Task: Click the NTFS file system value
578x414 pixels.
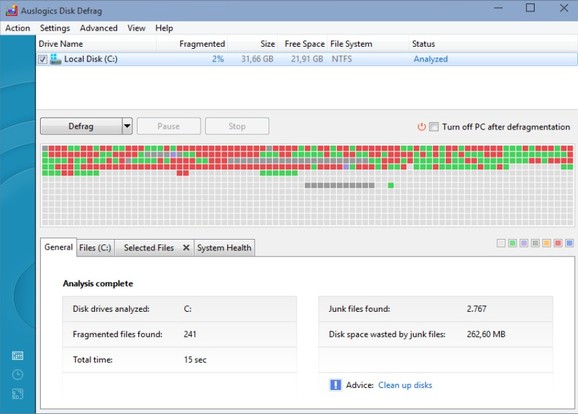Action: (x=342, y=59)
